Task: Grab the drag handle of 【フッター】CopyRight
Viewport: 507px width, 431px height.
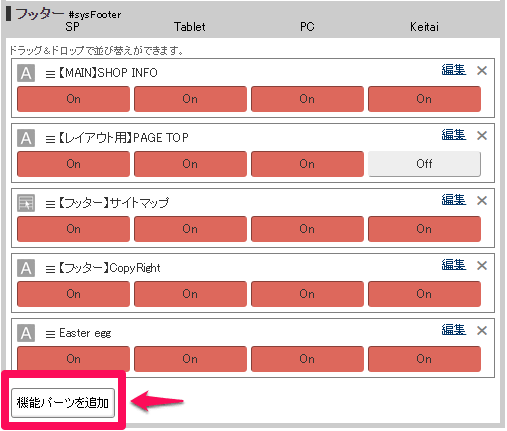Action: 50,269
